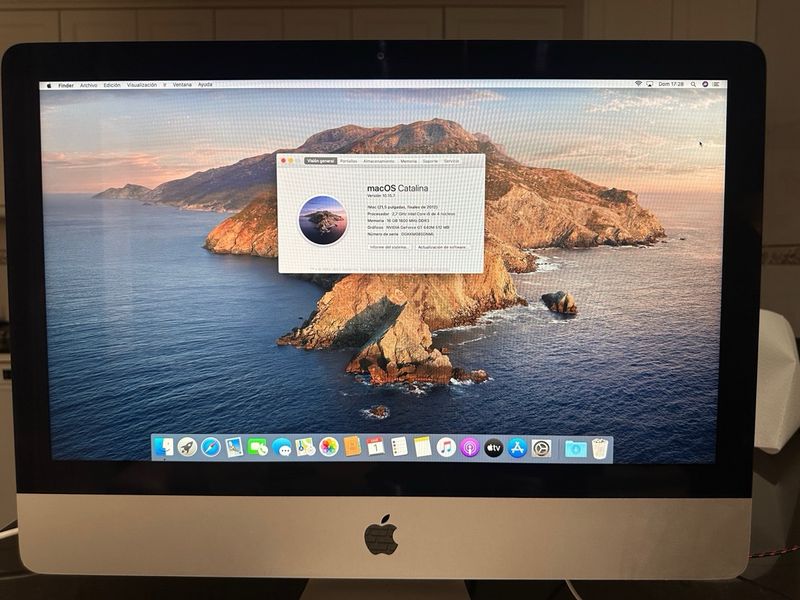The image size is (800, 600).
Task: Click the Procesador specification line
Action: 411,214
